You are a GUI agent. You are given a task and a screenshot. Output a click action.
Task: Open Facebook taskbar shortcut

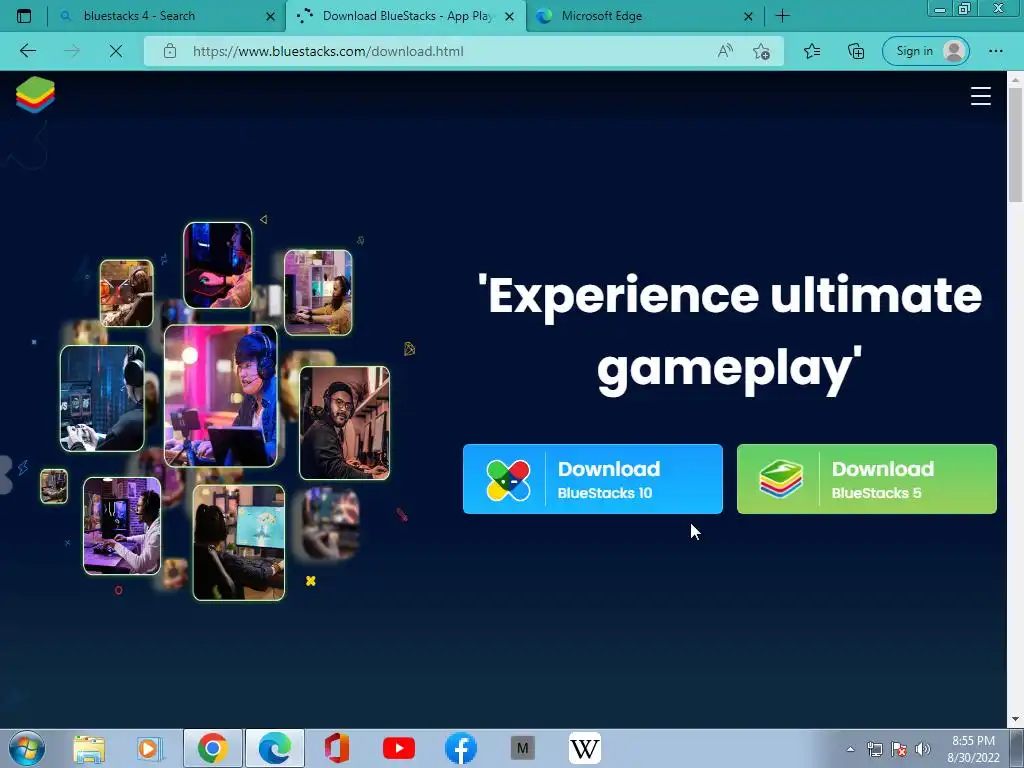click(460, 748)
